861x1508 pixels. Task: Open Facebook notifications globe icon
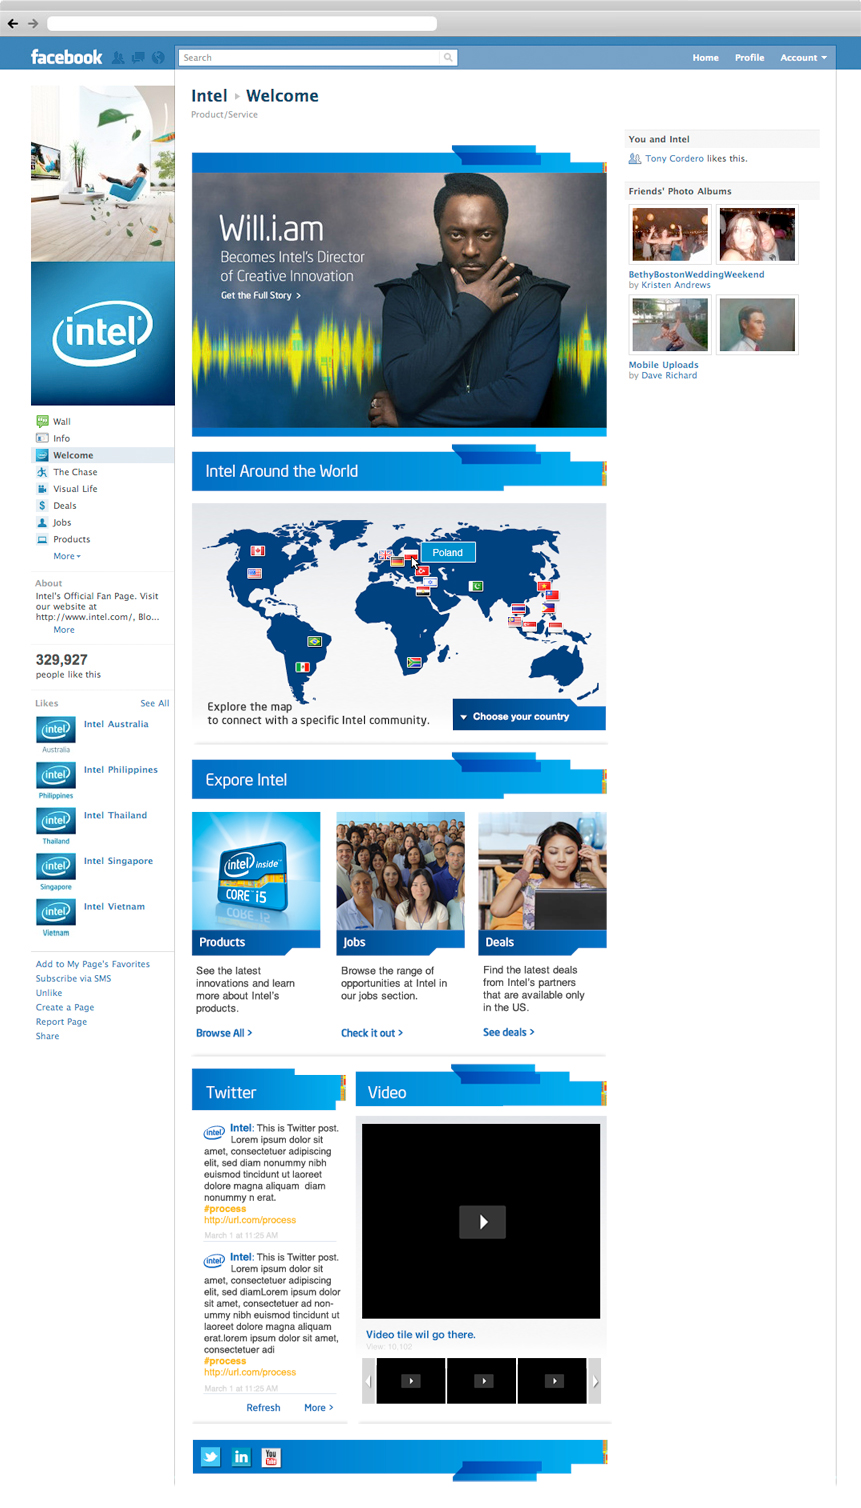click(158, 57)
